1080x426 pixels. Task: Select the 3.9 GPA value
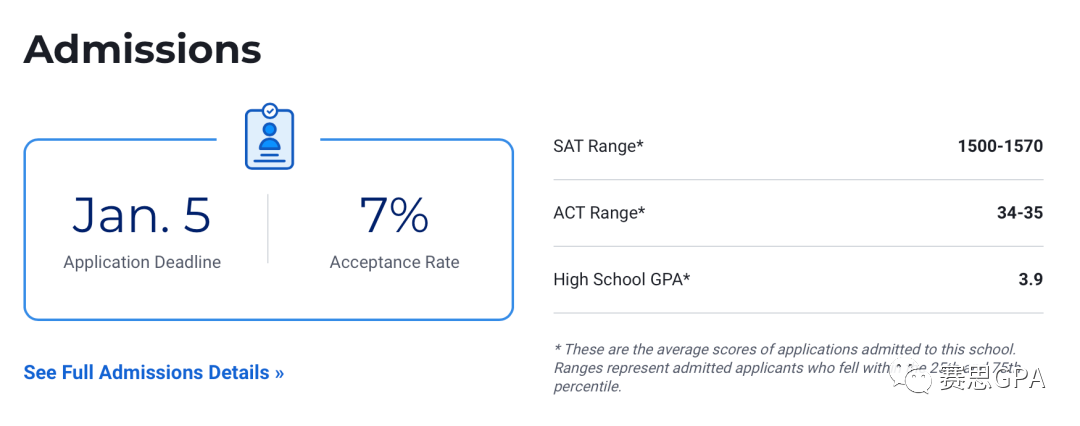click(x=1030, y=279)
